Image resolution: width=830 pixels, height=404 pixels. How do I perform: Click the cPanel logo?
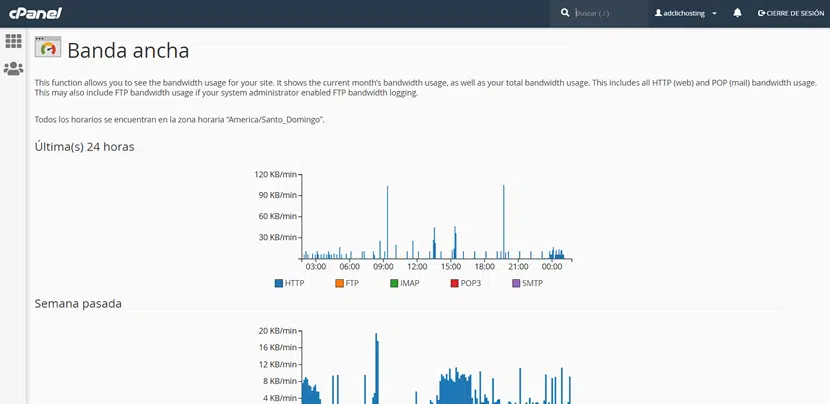click(x=35, y=13)
